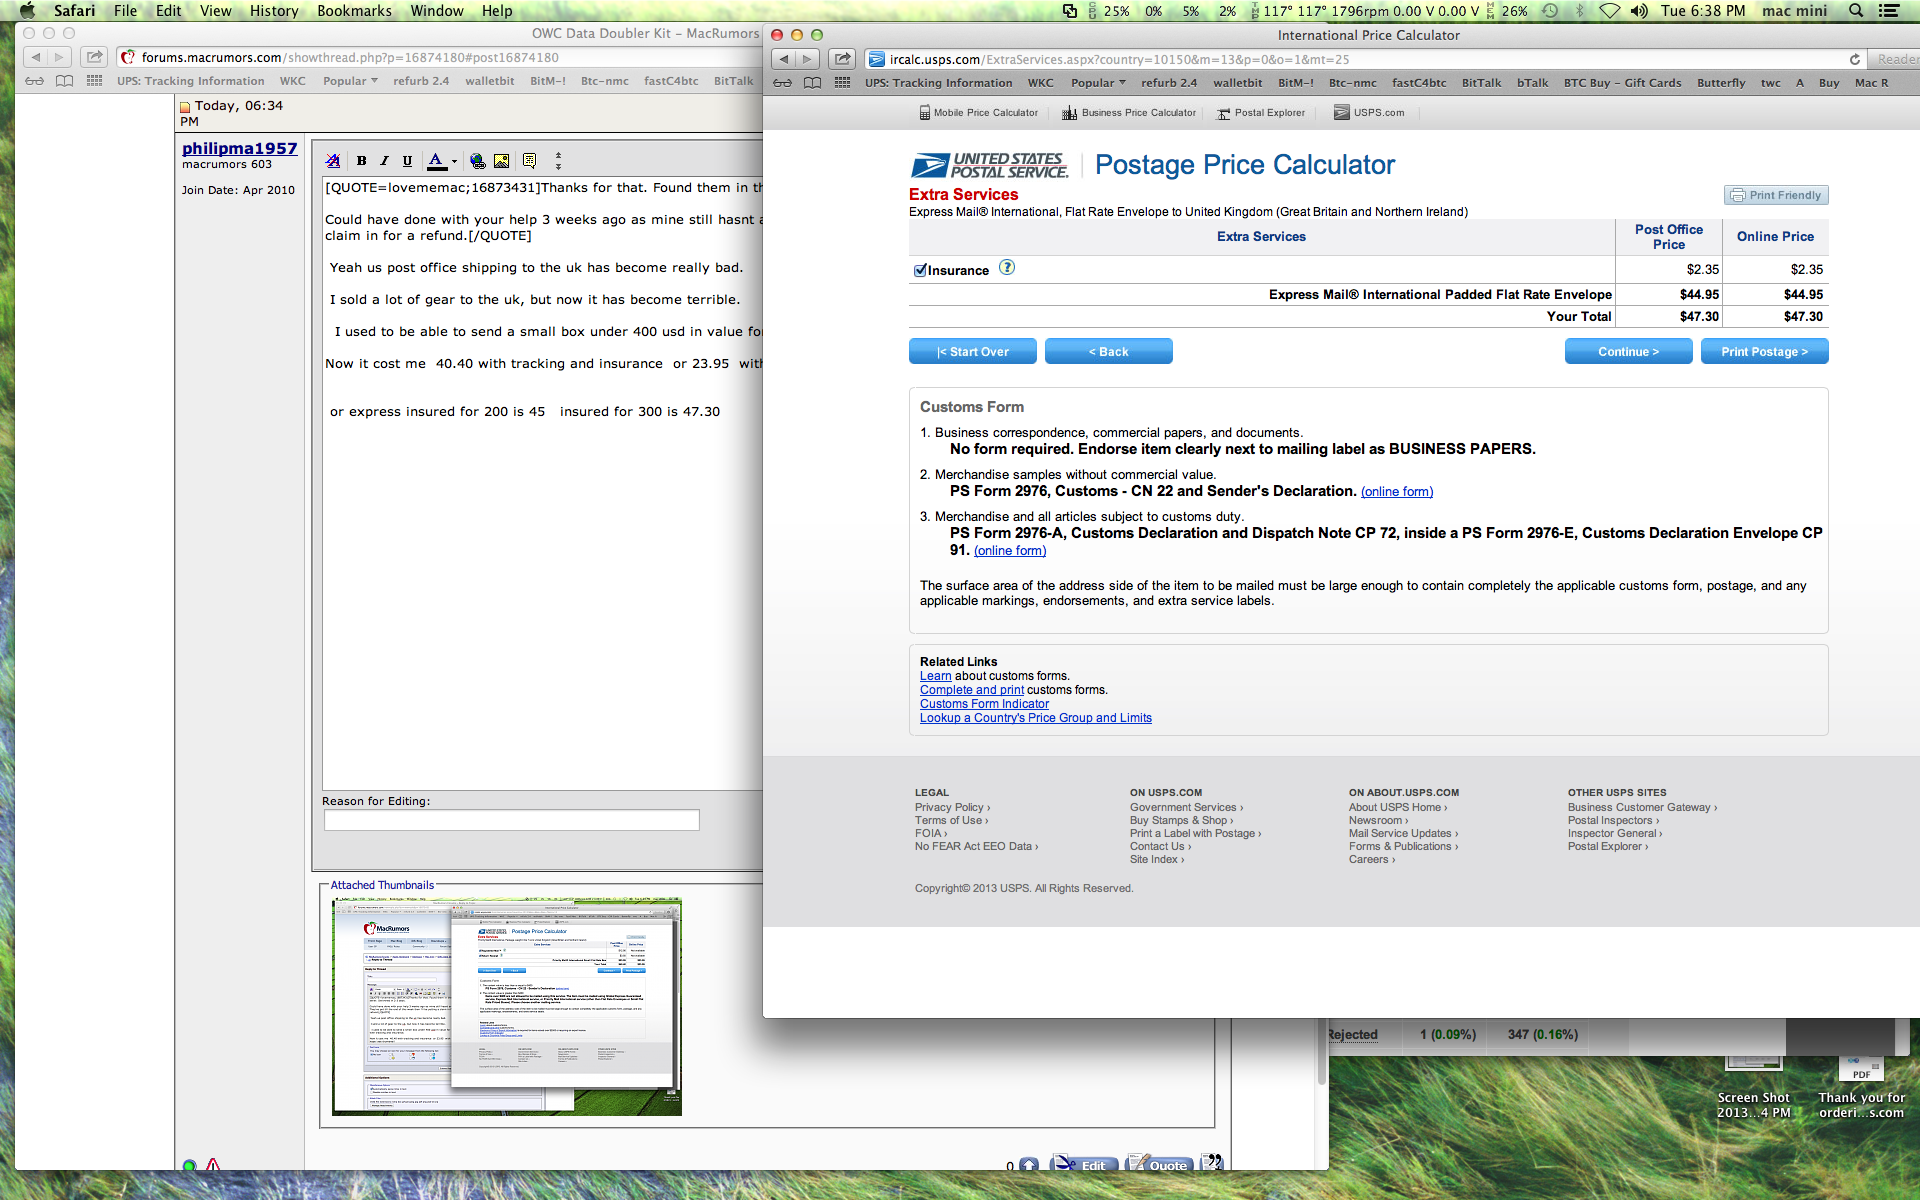Click the Print Friendly button

point(1776,195)
